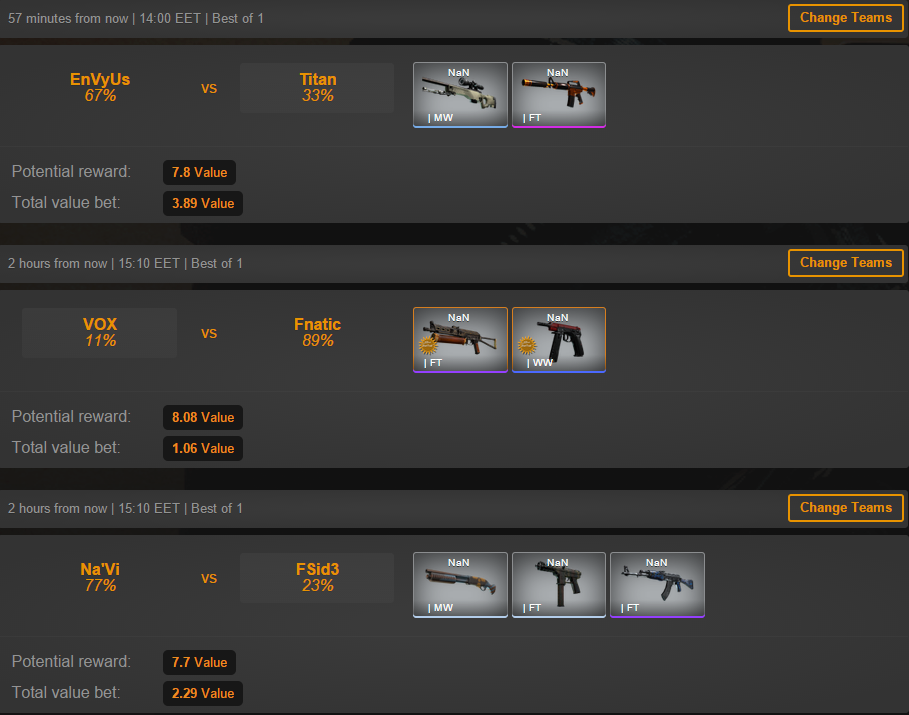
Task: Click the blue AK-47 FT skin
Action: click(x=657, y=585)
